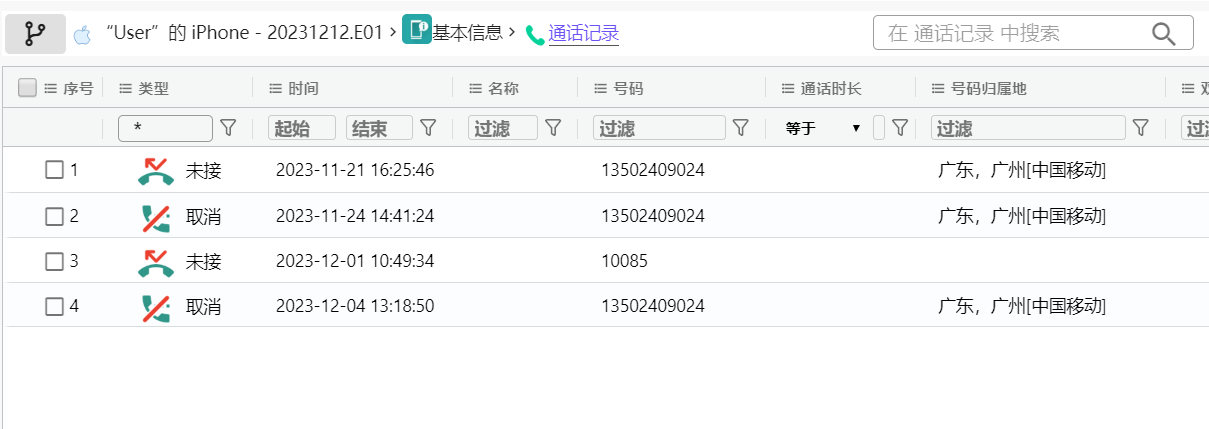Click the missed call icon in row 1

point(155,170)
